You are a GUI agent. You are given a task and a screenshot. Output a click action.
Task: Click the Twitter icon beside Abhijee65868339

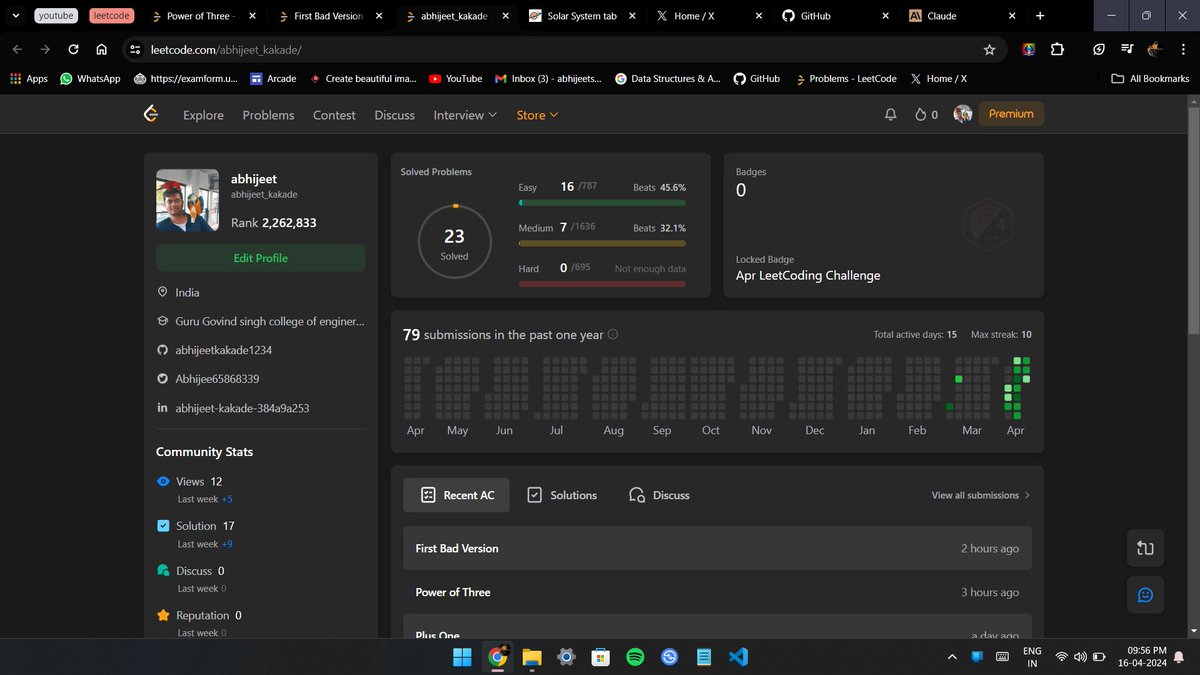(x=163, y=379)
